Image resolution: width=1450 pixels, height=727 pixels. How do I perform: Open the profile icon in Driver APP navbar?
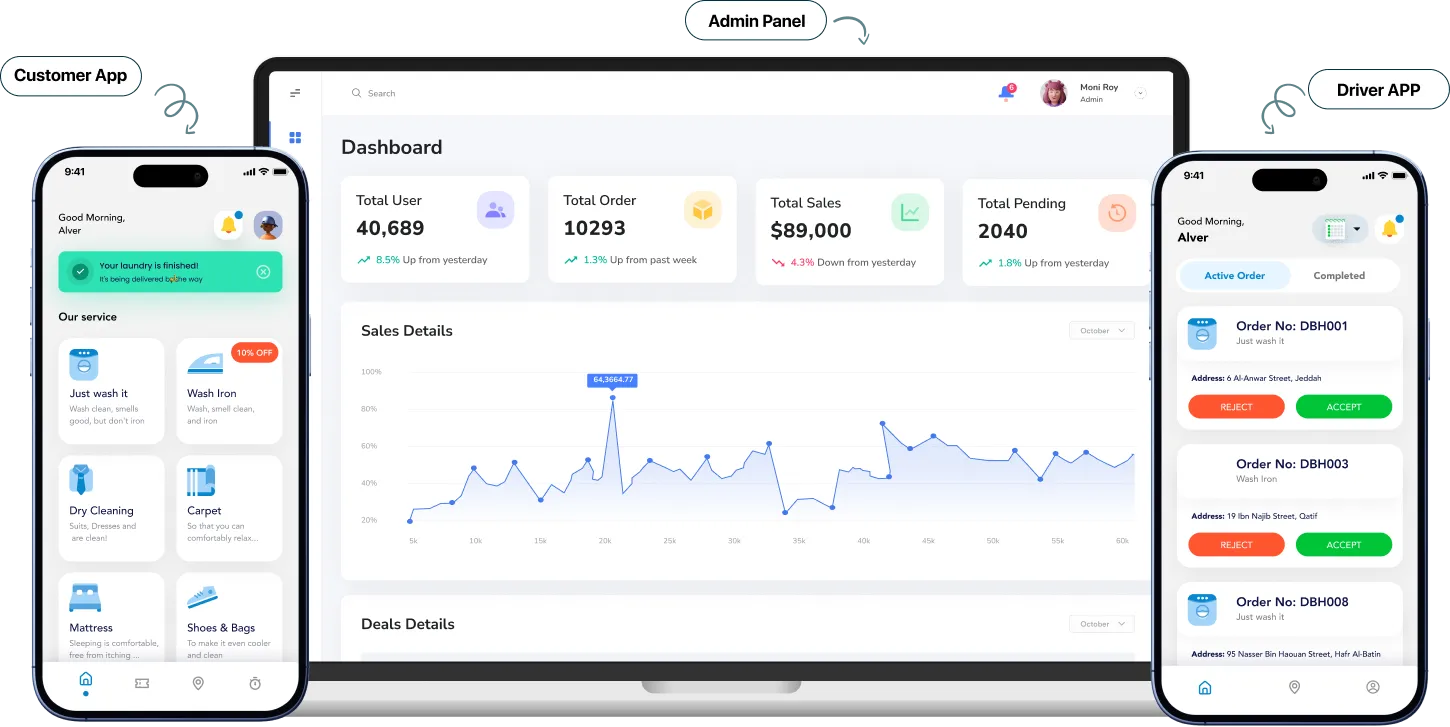click(x=1373, y=687)
